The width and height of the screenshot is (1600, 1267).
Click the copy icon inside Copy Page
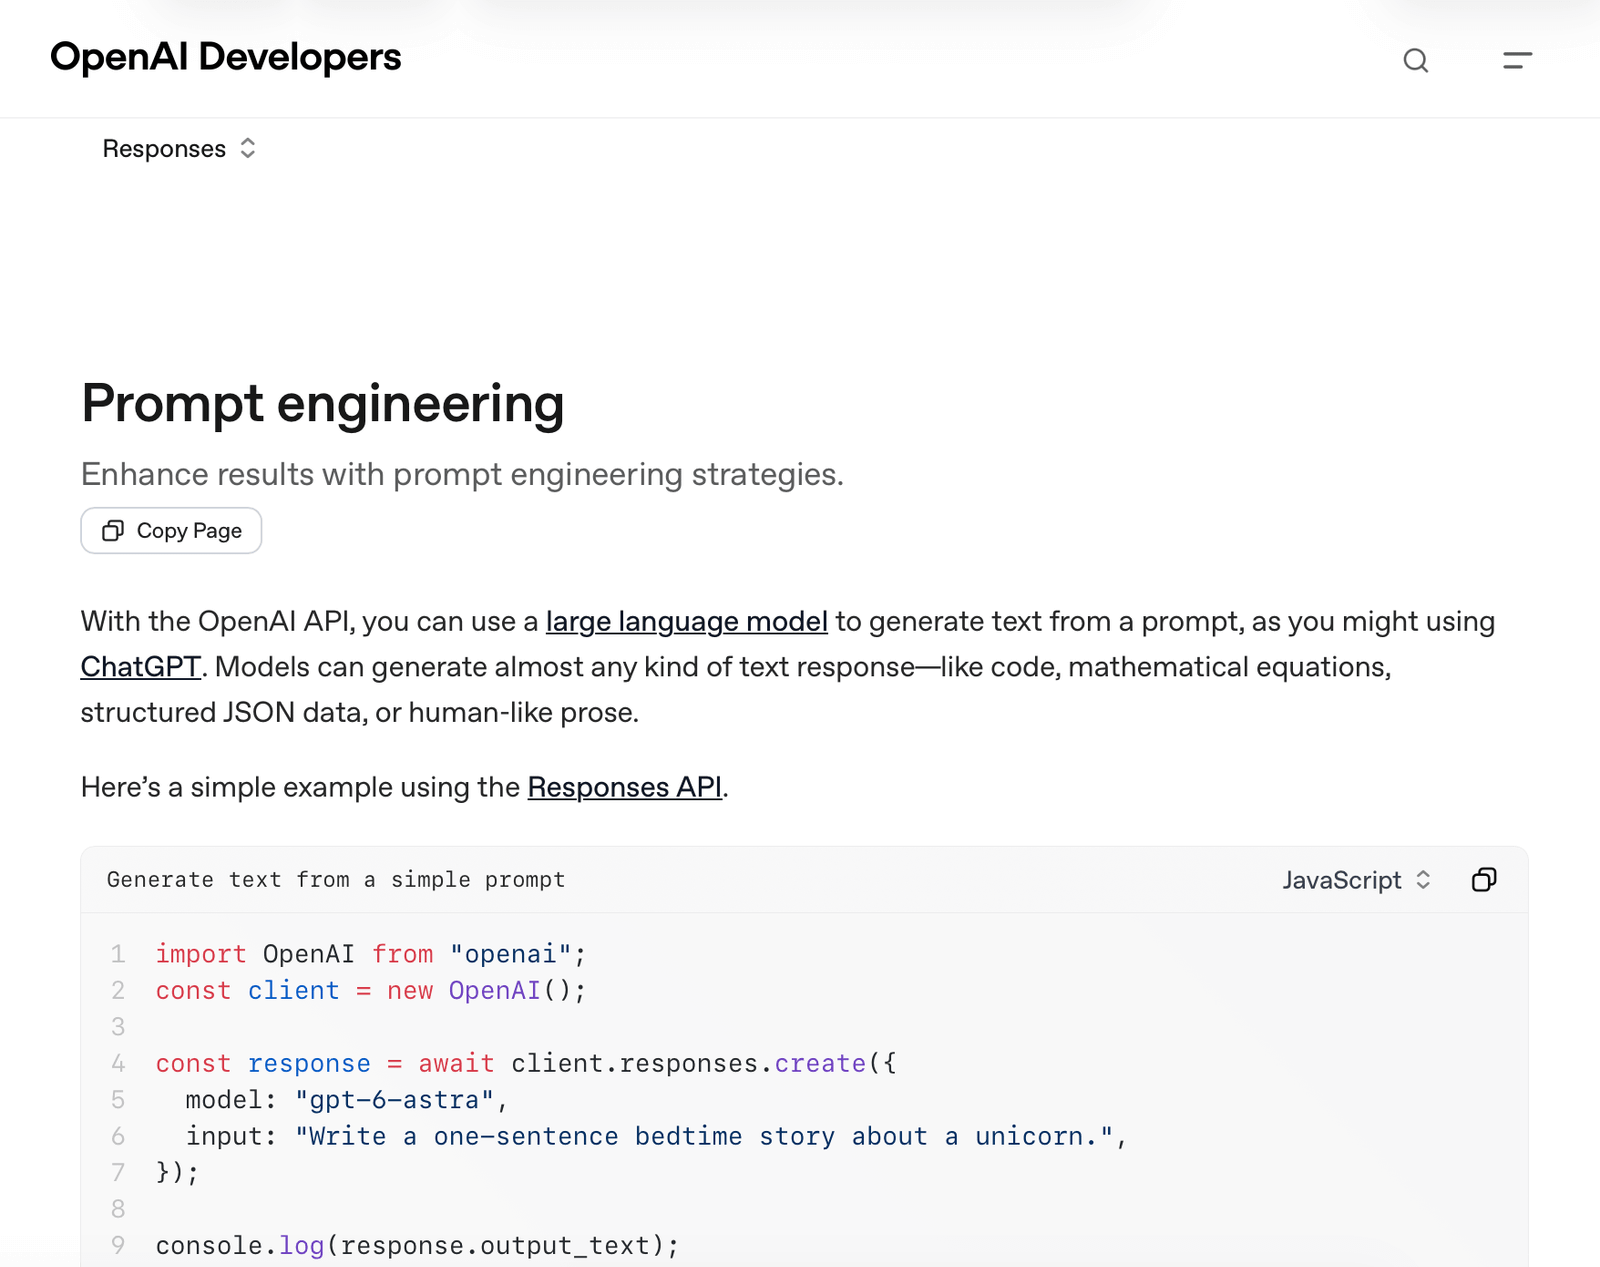[x=113, y=530]
